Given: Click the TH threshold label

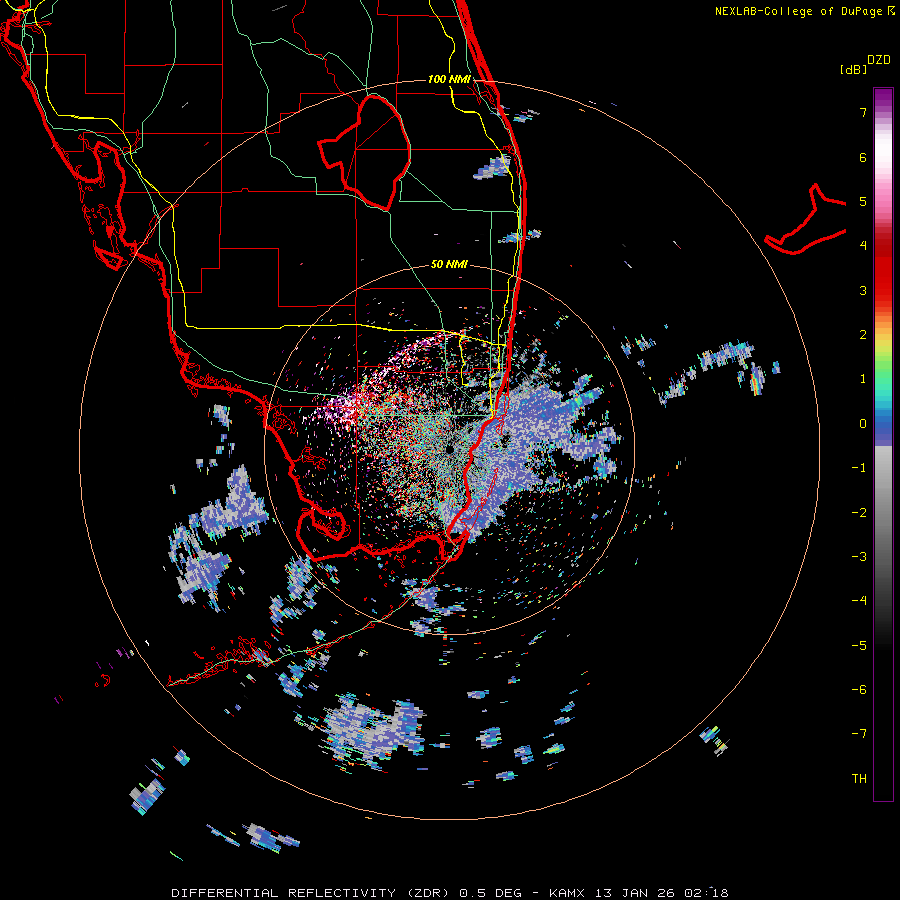Looking at the screenshot, I should pos(859,779).
